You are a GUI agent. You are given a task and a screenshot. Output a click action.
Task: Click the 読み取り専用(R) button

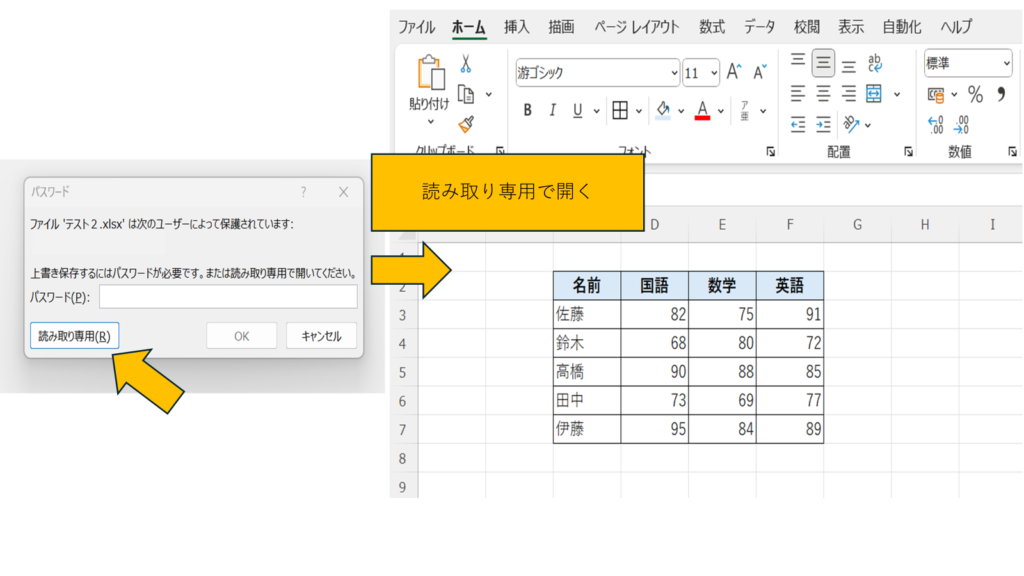point(74,336)
